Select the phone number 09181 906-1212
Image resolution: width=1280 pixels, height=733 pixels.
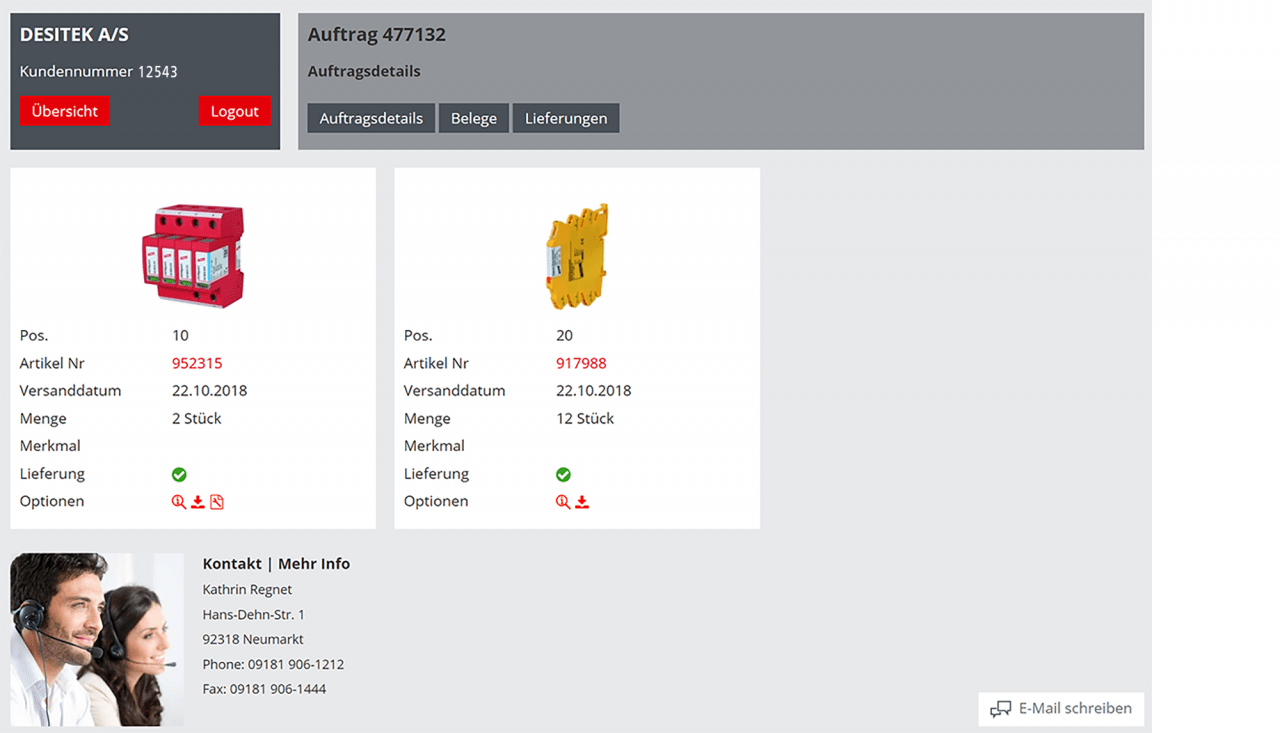296,665
